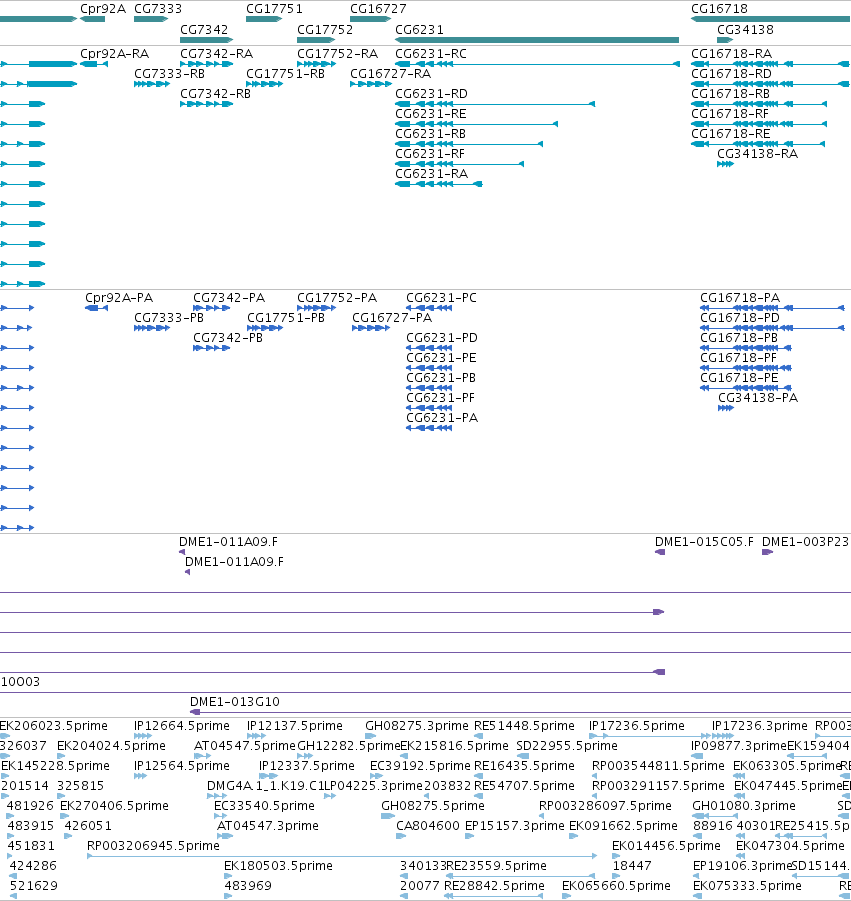Screen dimensions: 851x901
Task: Click transcript label Cpr92A-RA
Action: coord(114,53)
